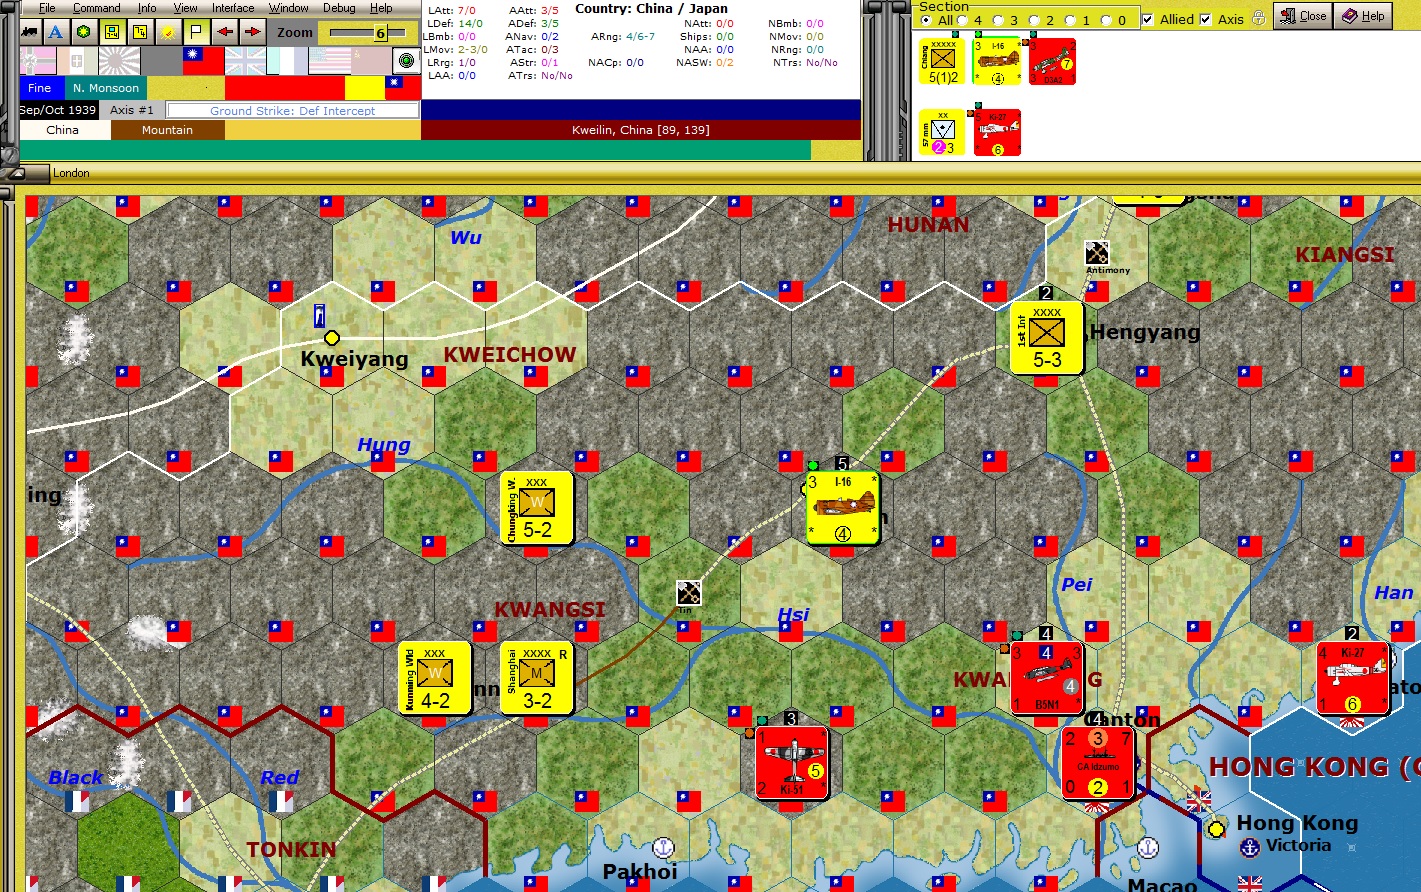
Task: Click the Hong Kong yellow city dot
Action: 1216,828
